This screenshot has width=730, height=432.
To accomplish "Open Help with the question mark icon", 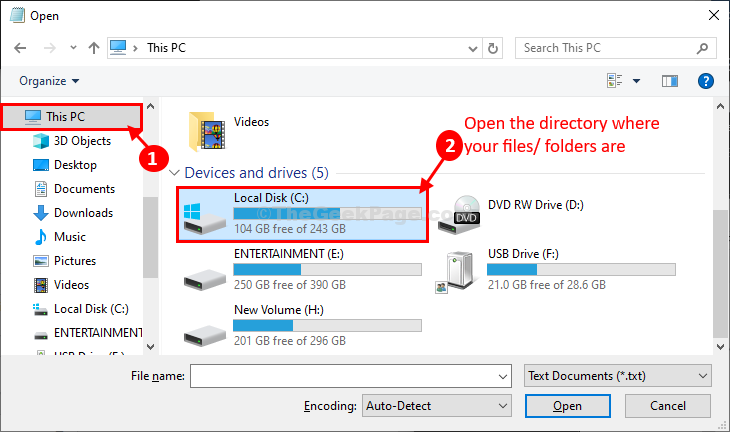I will [706, 81].
